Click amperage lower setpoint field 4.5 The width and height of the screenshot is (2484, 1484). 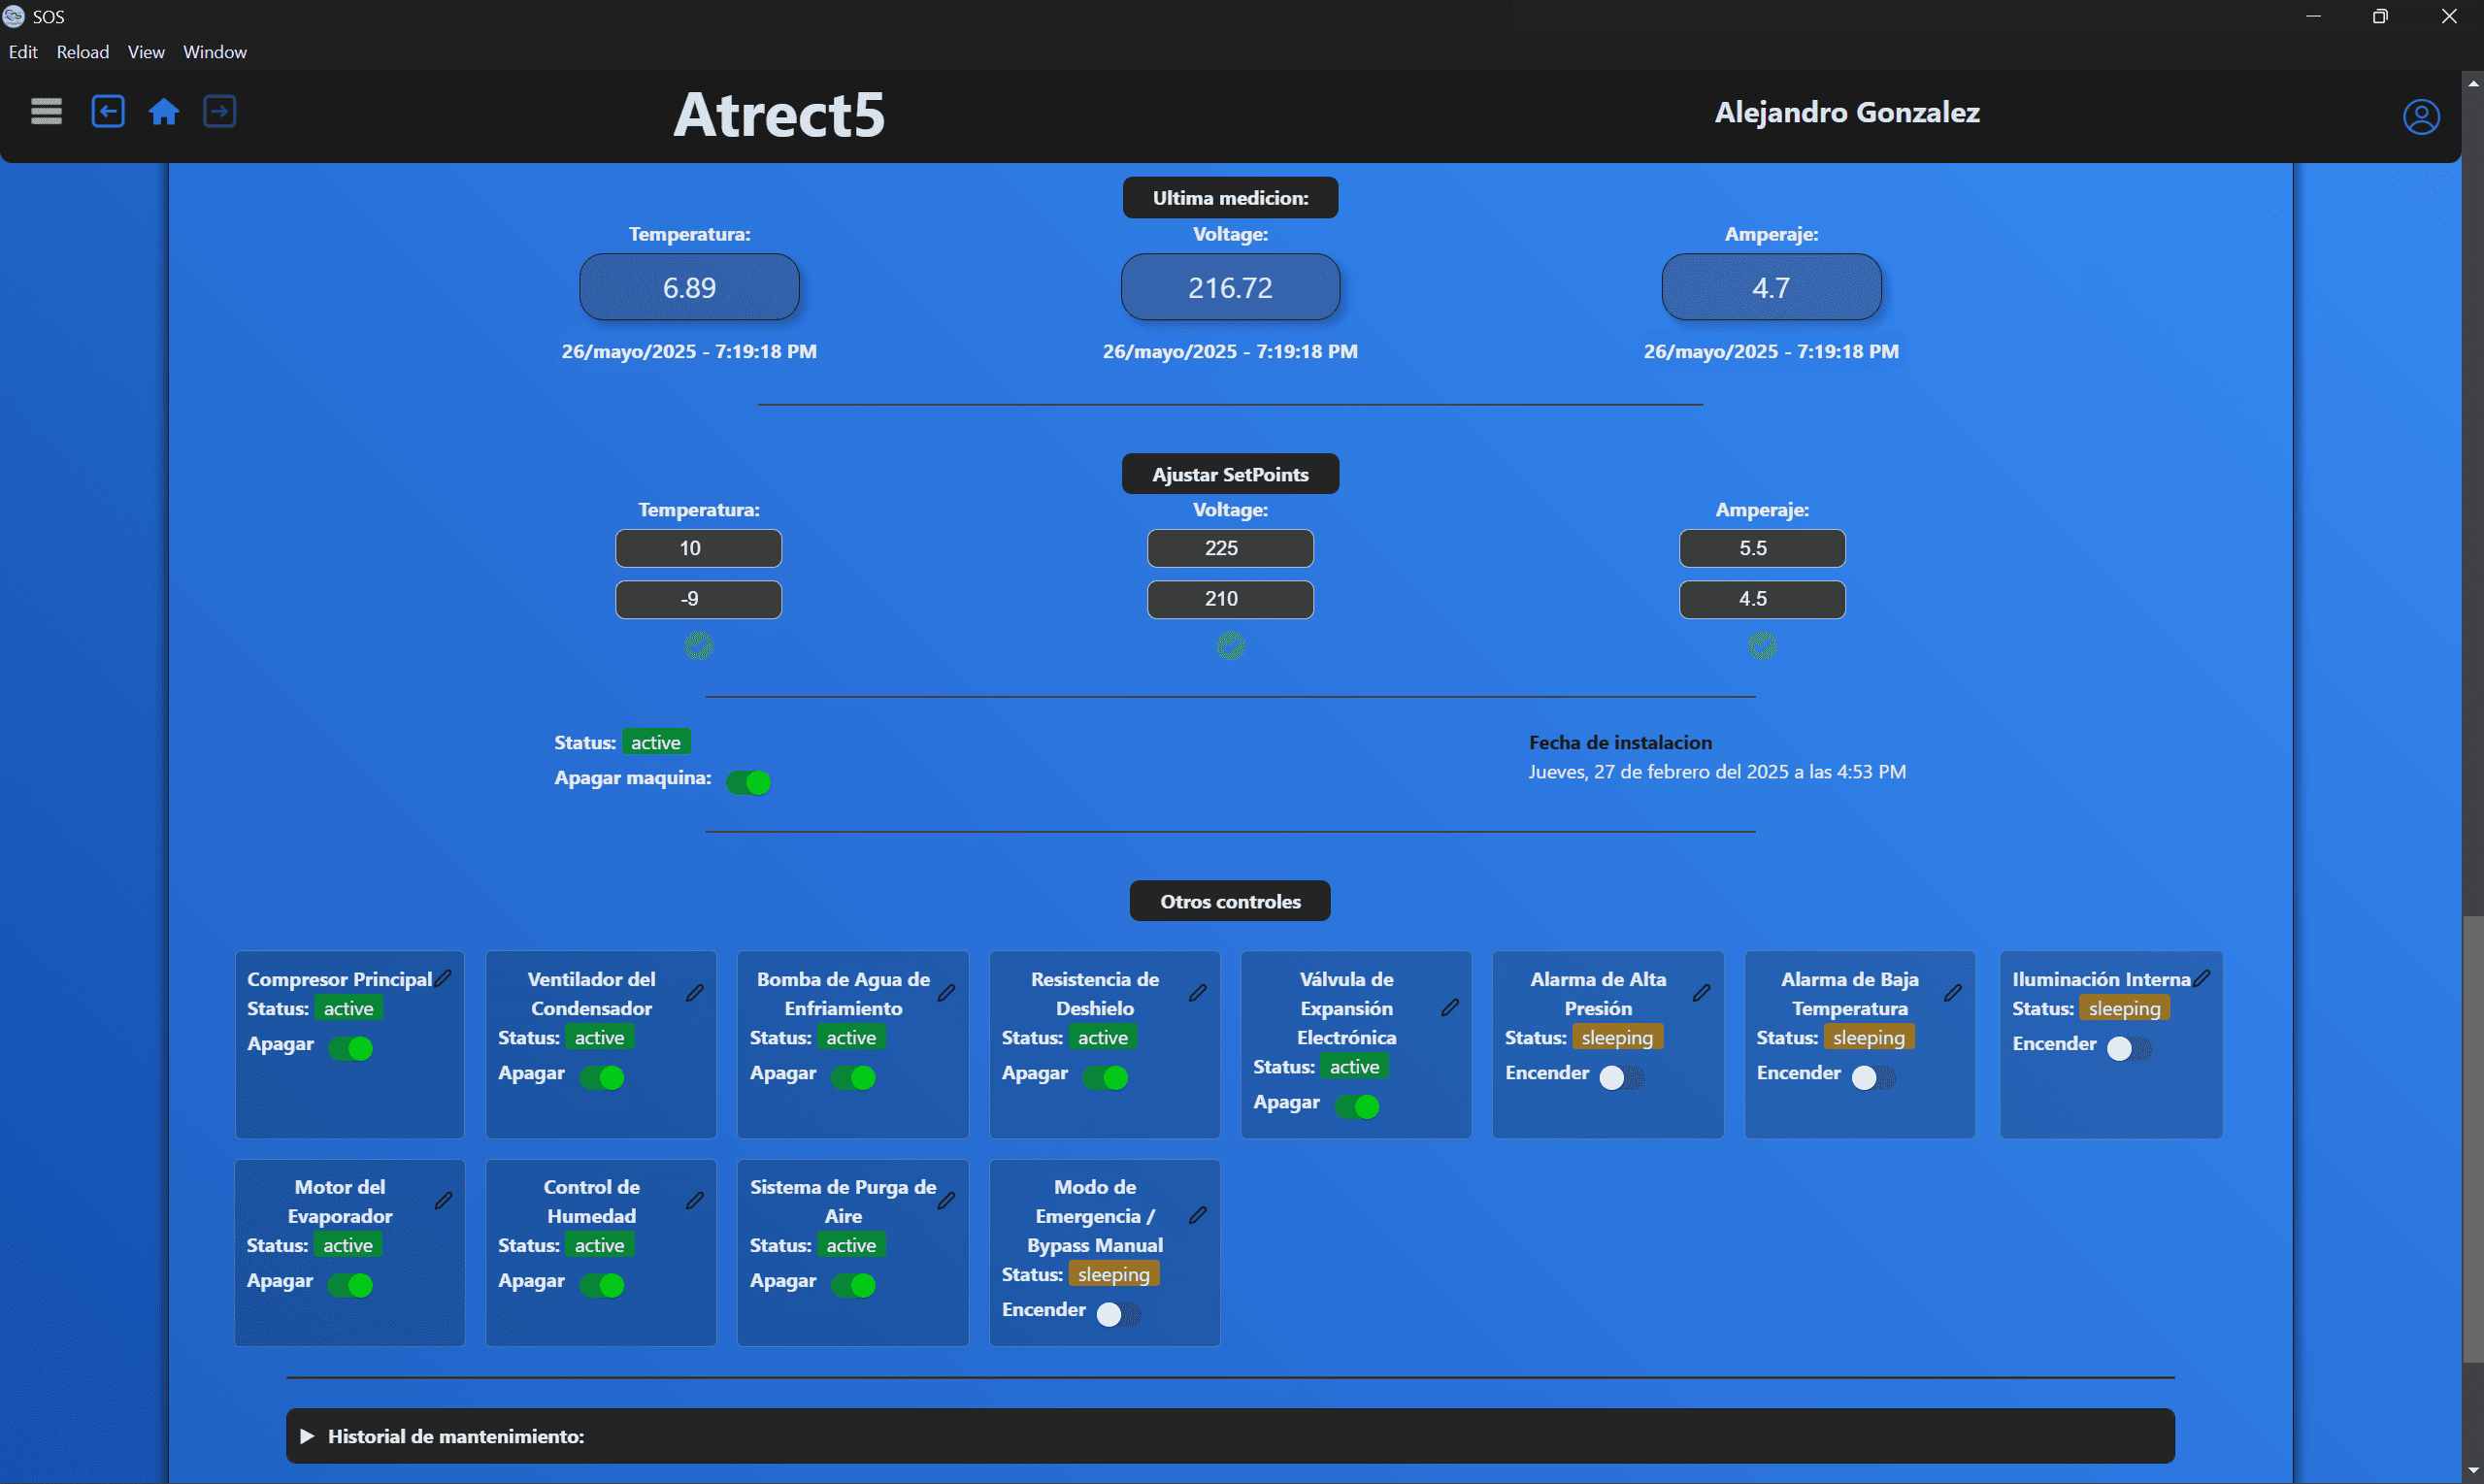(1762, 599)
